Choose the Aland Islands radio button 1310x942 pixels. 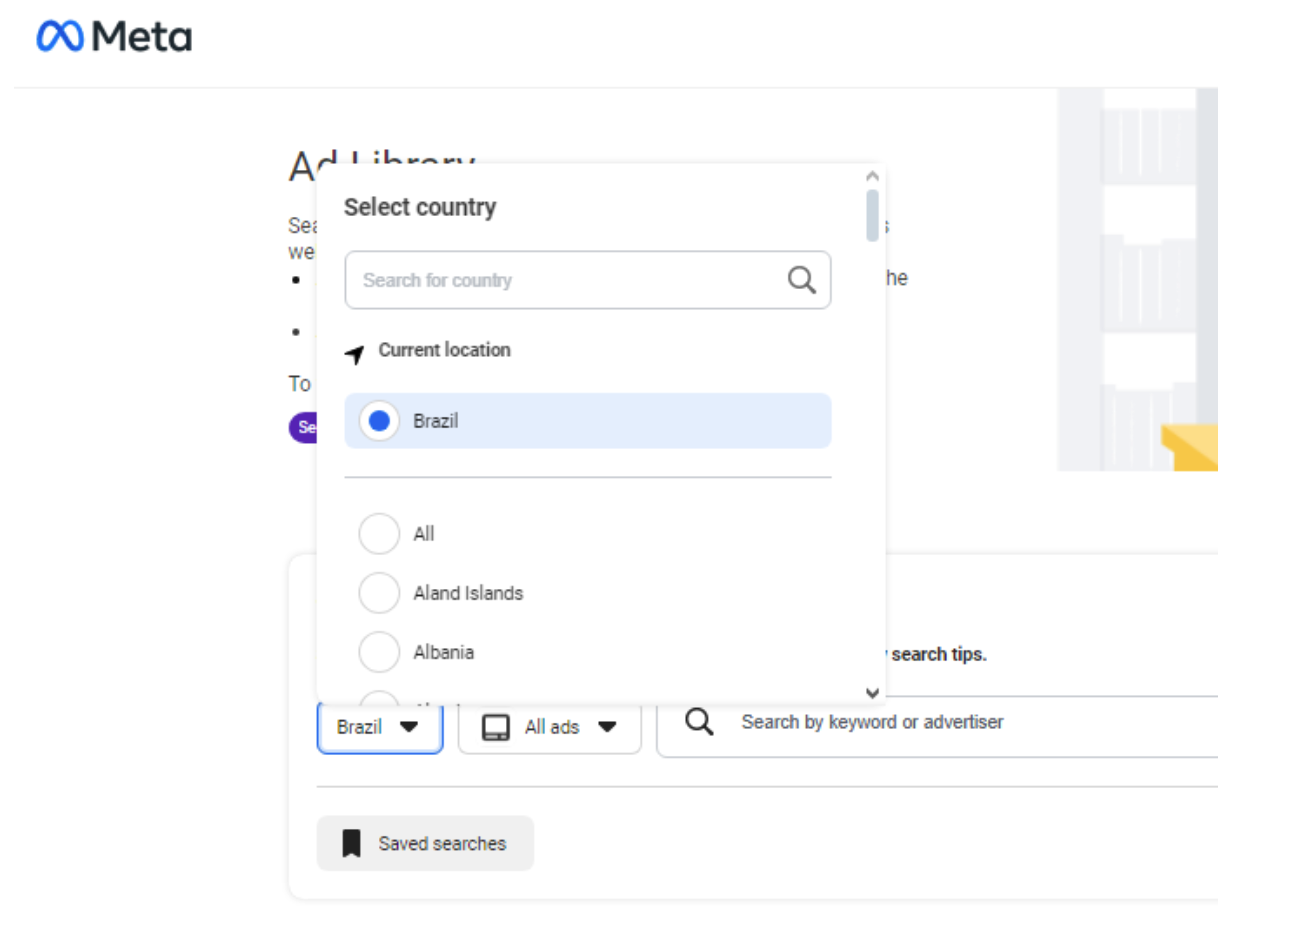click(x=379, y=593)
